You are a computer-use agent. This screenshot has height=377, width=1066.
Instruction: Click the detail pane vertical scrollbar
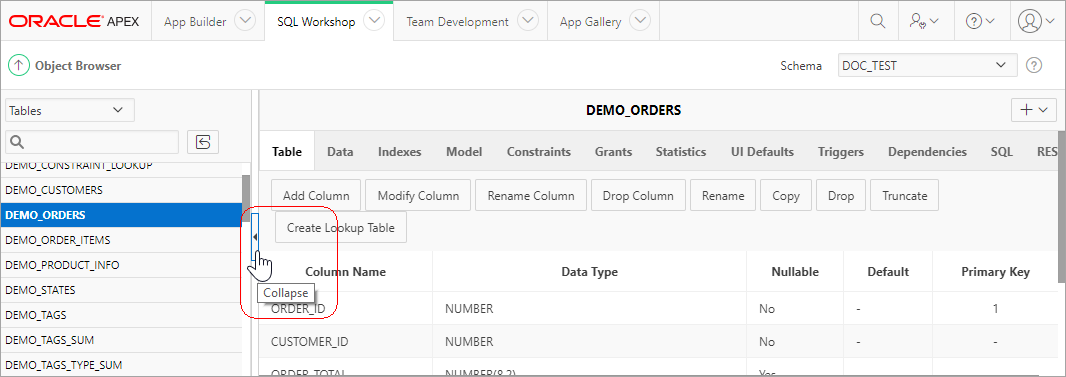(x=1061, y=207)
